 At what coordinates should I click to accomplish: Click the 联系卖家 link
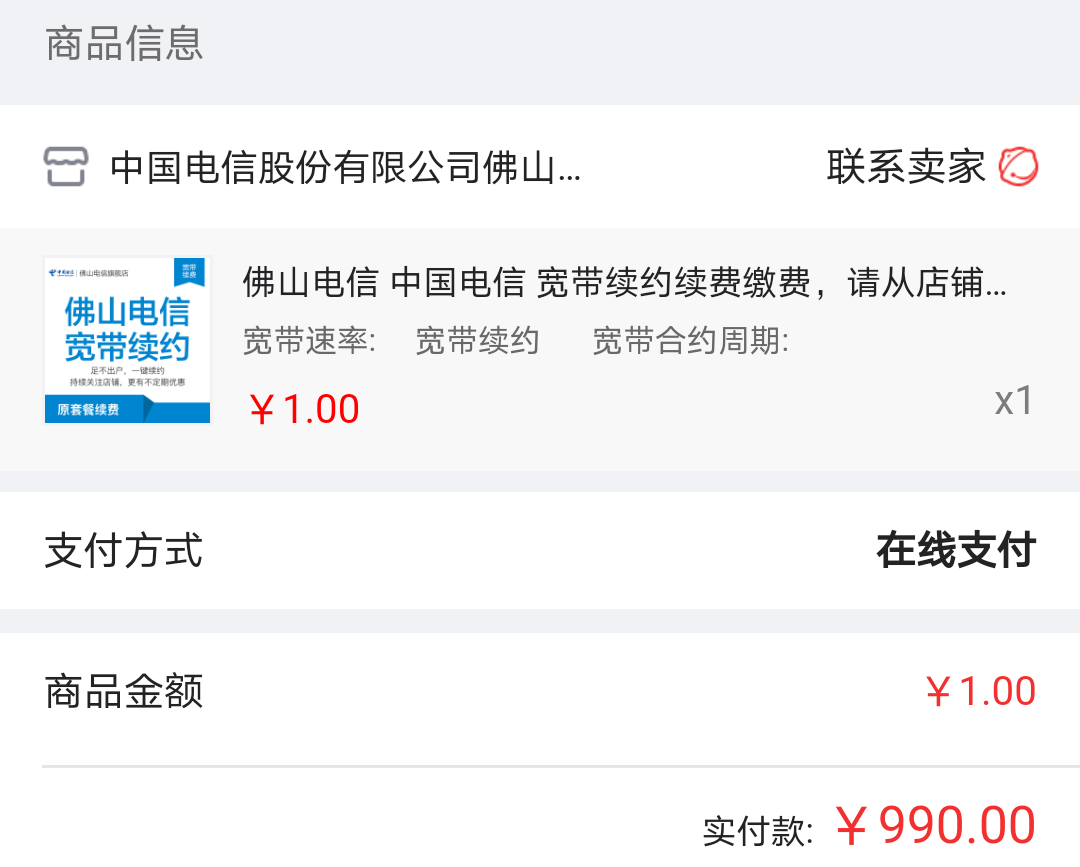[x=906, y=167]
